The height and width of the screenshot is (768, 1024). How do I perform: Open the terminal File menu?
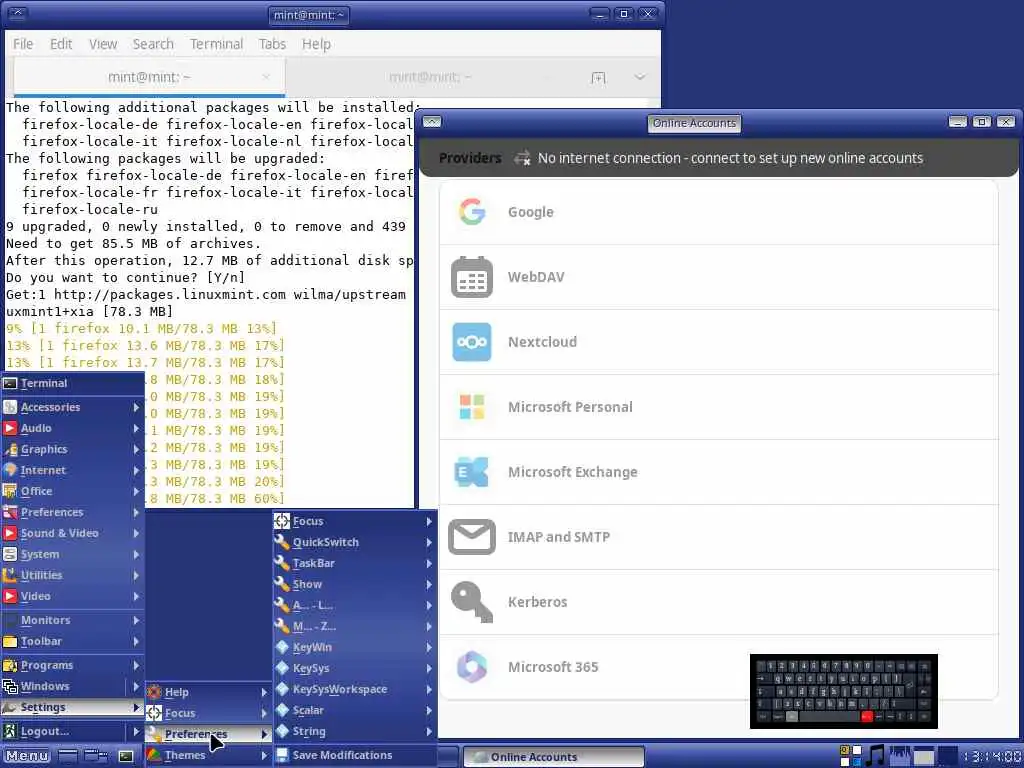23,44
